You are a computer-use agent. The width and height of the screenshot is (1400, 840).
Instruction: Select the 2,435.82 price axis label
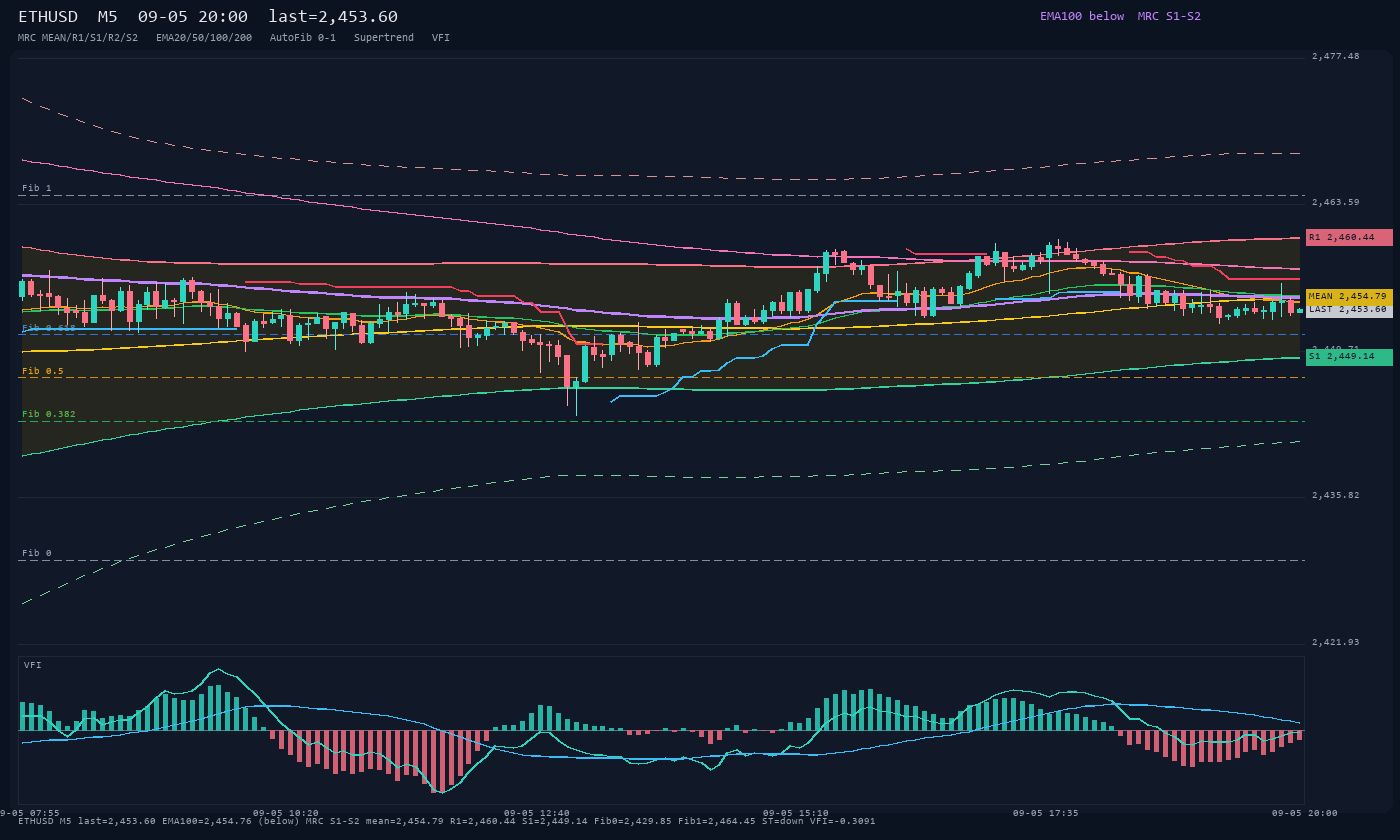tap(1336, 496)
